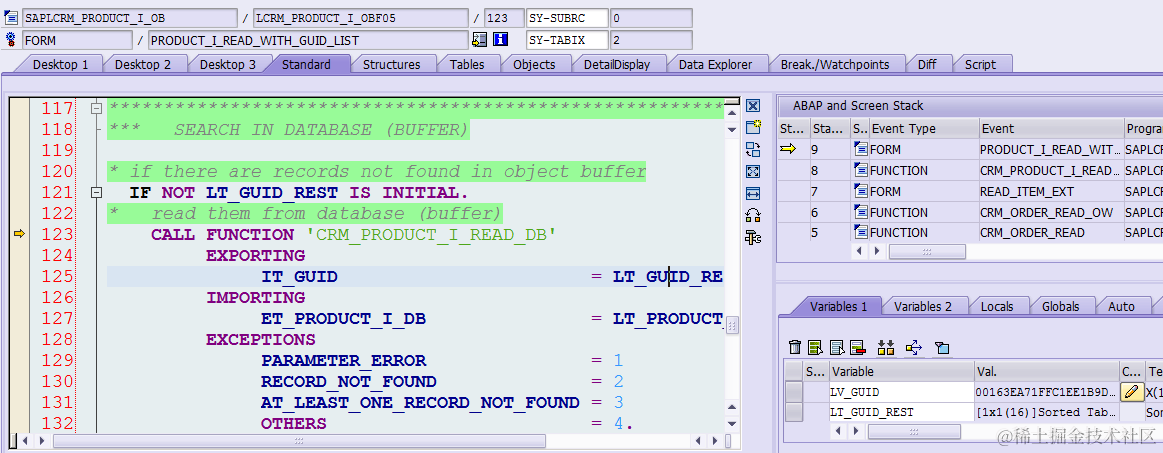This screenshot has height=453, width=1163.
Task: Open the Script tab
Action: tap(980, 65)
